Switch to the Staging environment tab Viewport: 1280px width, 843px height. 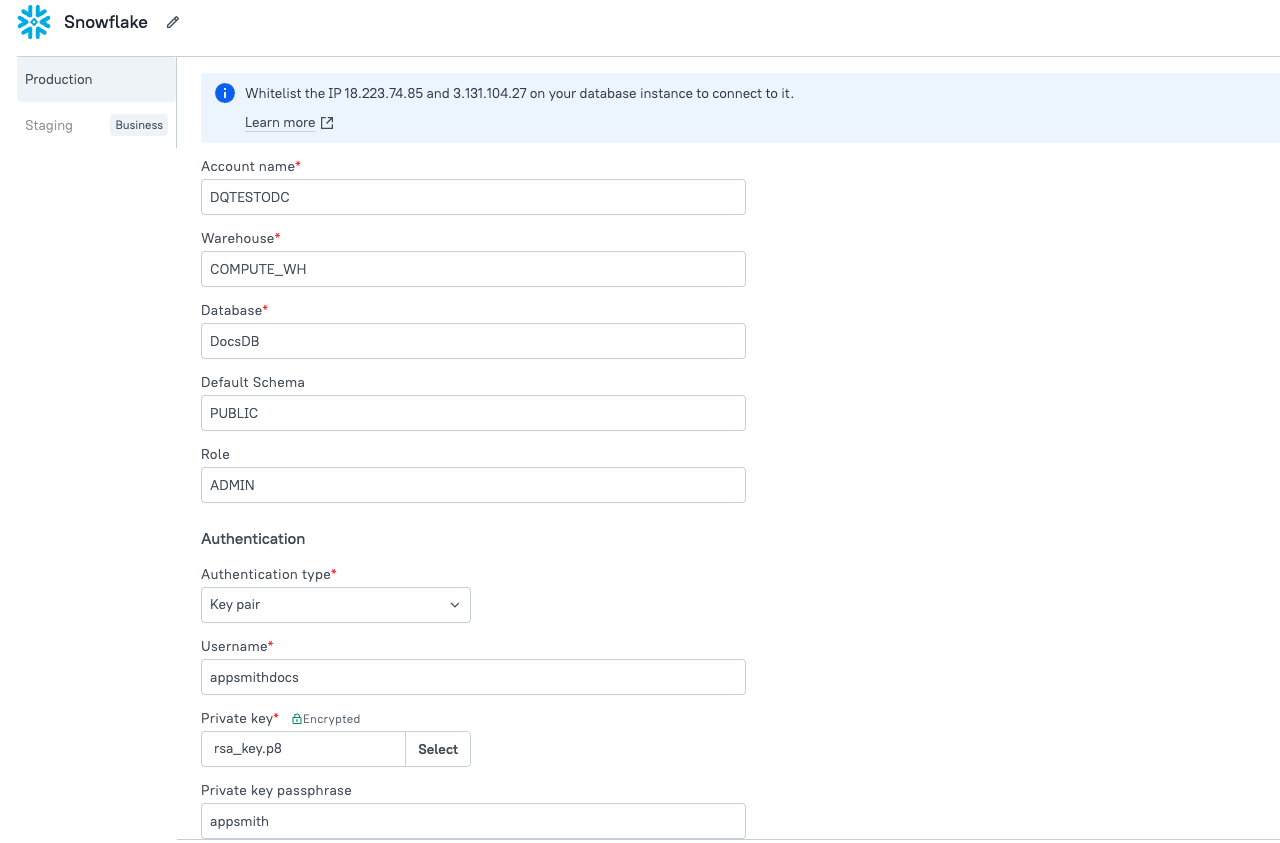(x=48, y=125)
